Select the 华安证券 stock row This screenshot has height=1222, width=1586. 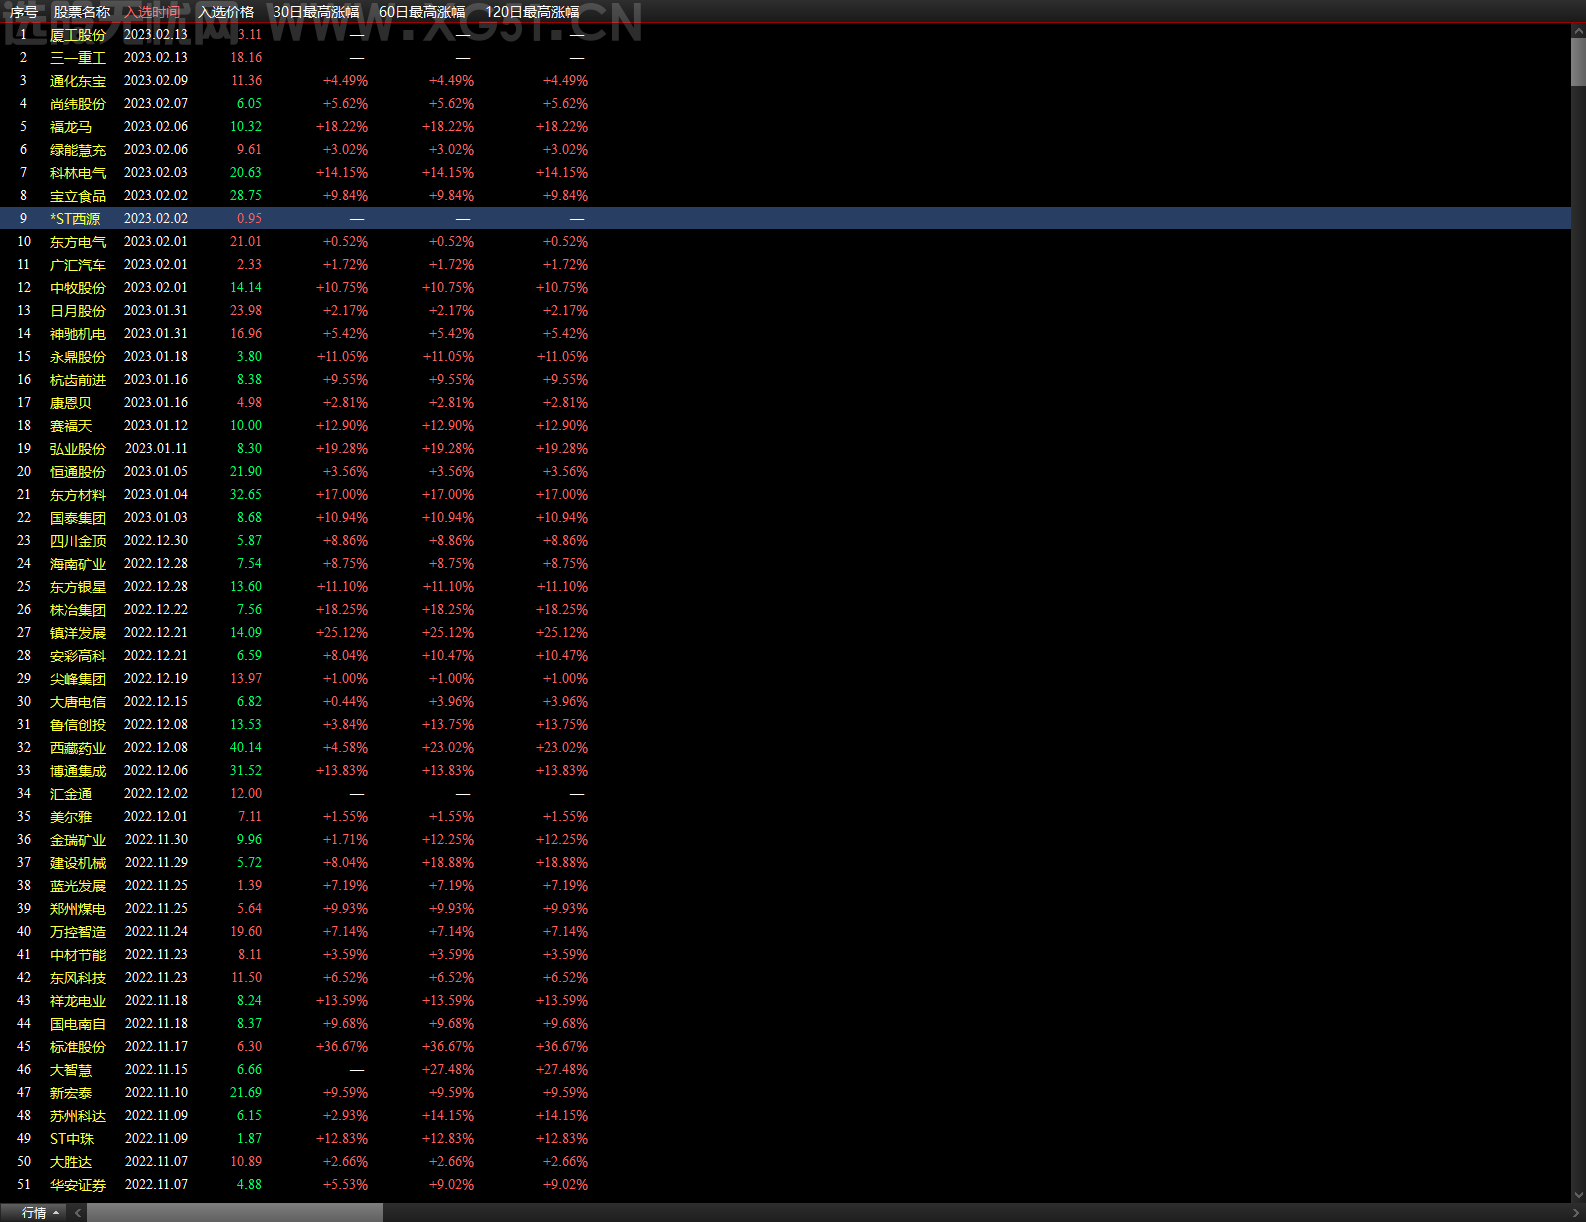tap(785, 1184)
